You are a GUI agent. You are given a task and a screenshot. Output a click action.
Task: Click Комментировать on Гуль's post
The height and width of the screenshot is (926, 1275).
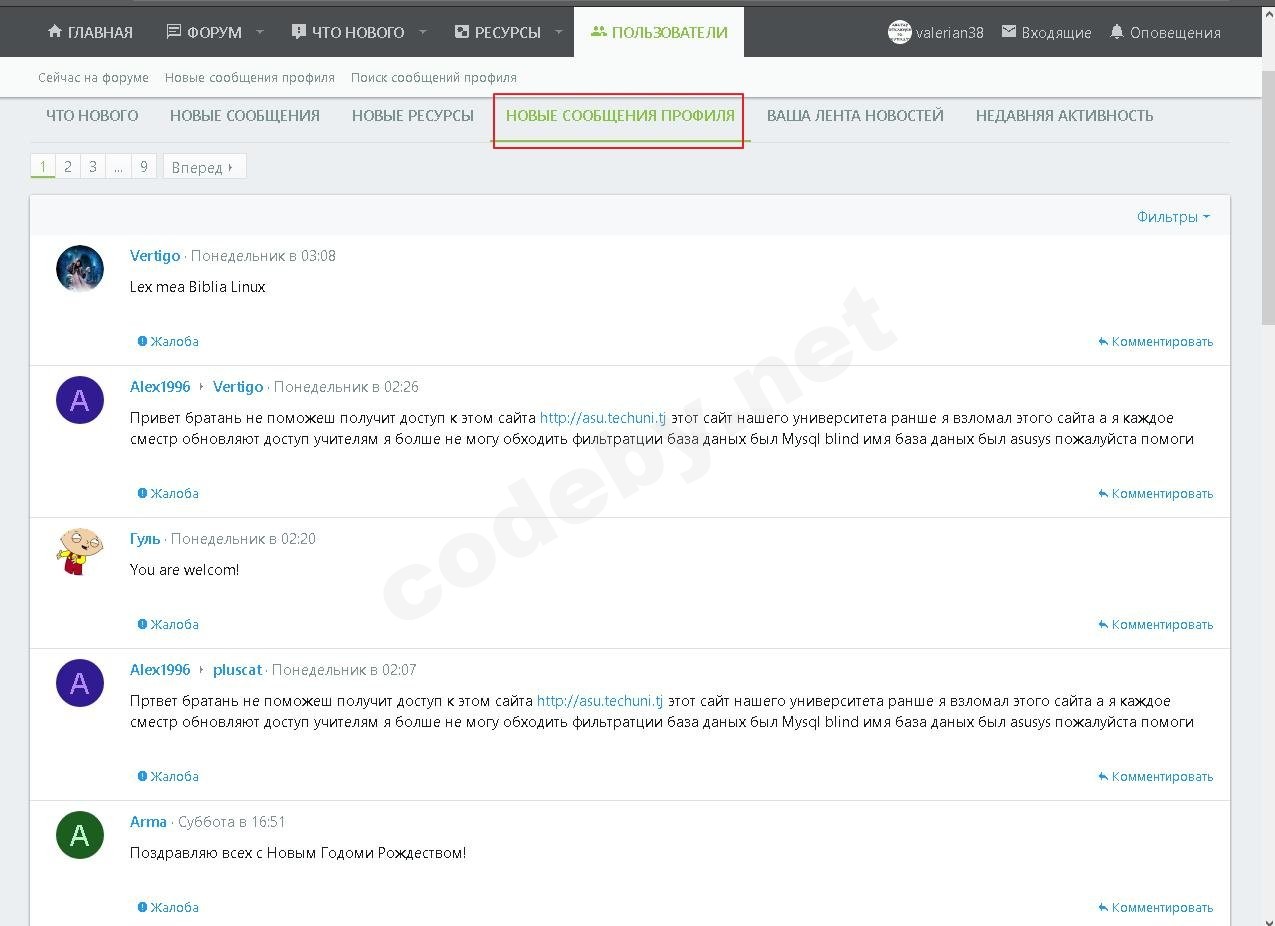click(x=1155, y=624)
